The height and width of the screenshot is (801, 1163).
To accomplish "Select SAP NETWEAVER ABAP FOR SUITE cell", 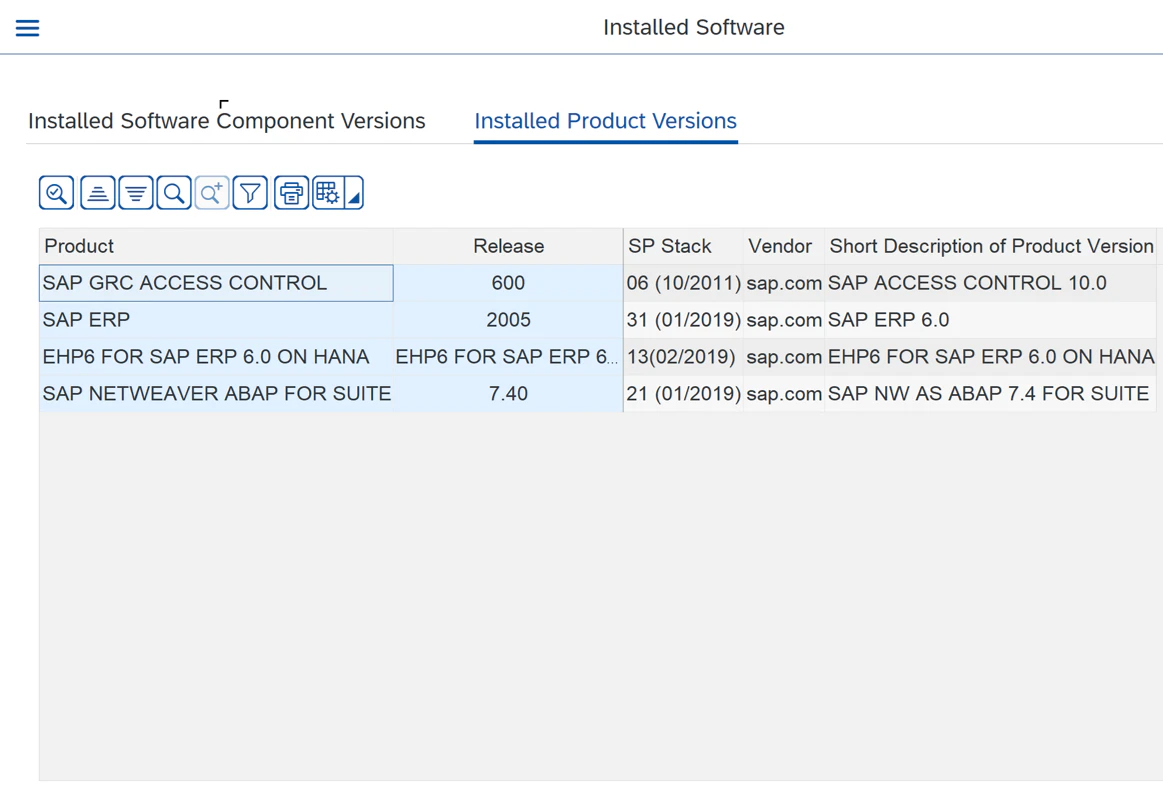I will [216, 393].
